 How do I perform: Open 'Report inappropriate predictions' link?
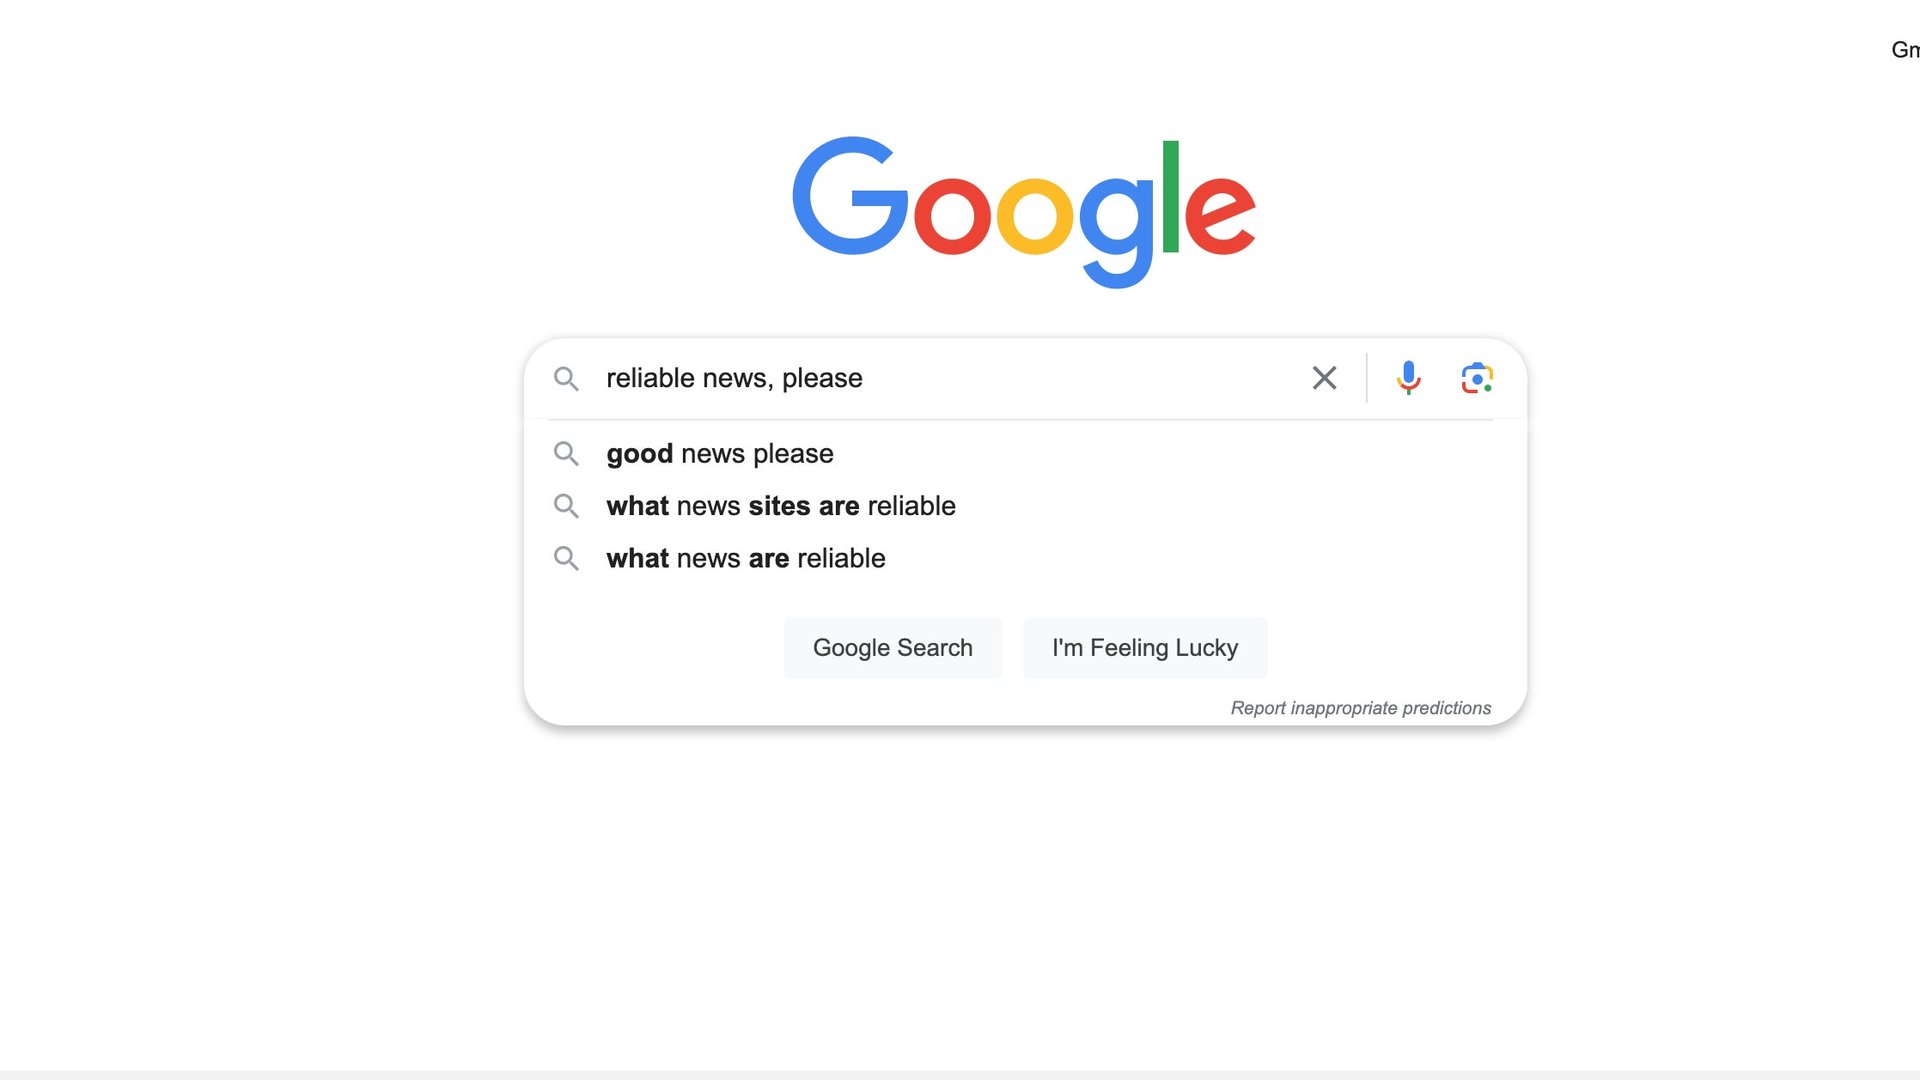coord(1360,708)
